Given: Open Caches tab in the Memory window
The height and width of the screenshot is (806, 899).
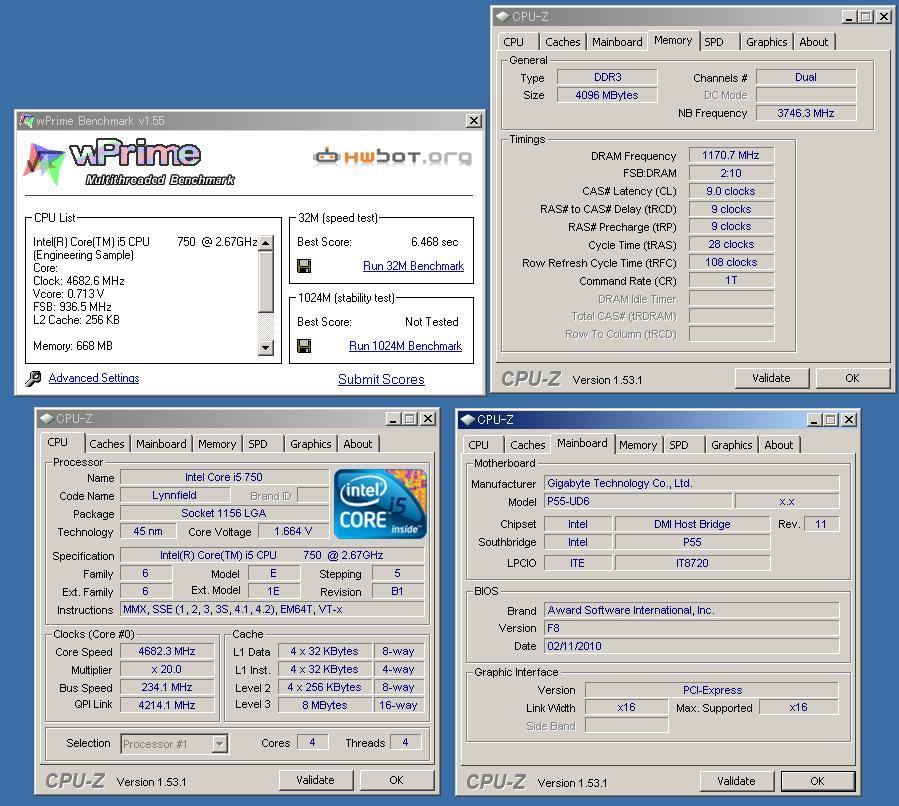Looking at the screenshot, I should (x=562, y=42).
